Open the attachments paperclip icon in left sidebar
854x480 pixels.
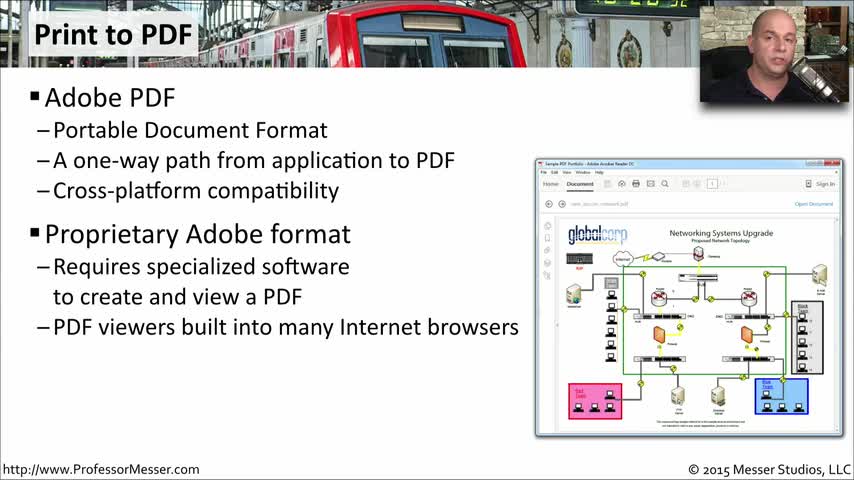[547, 251]
